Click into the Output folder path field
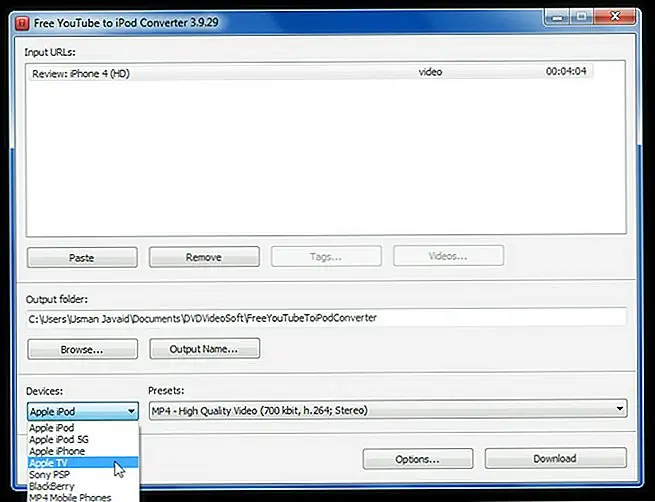The image size is (655, 502). tap(326, 317)
